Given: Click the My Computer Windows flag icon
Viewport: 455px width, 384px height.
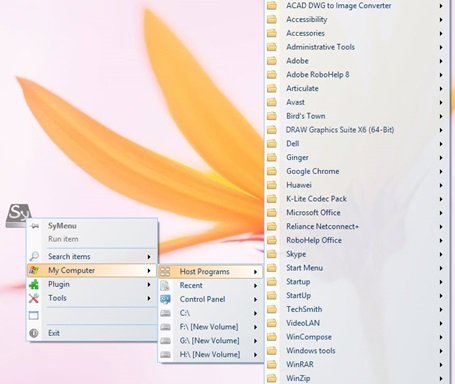Looking at the screenshot, I should 34,270.
